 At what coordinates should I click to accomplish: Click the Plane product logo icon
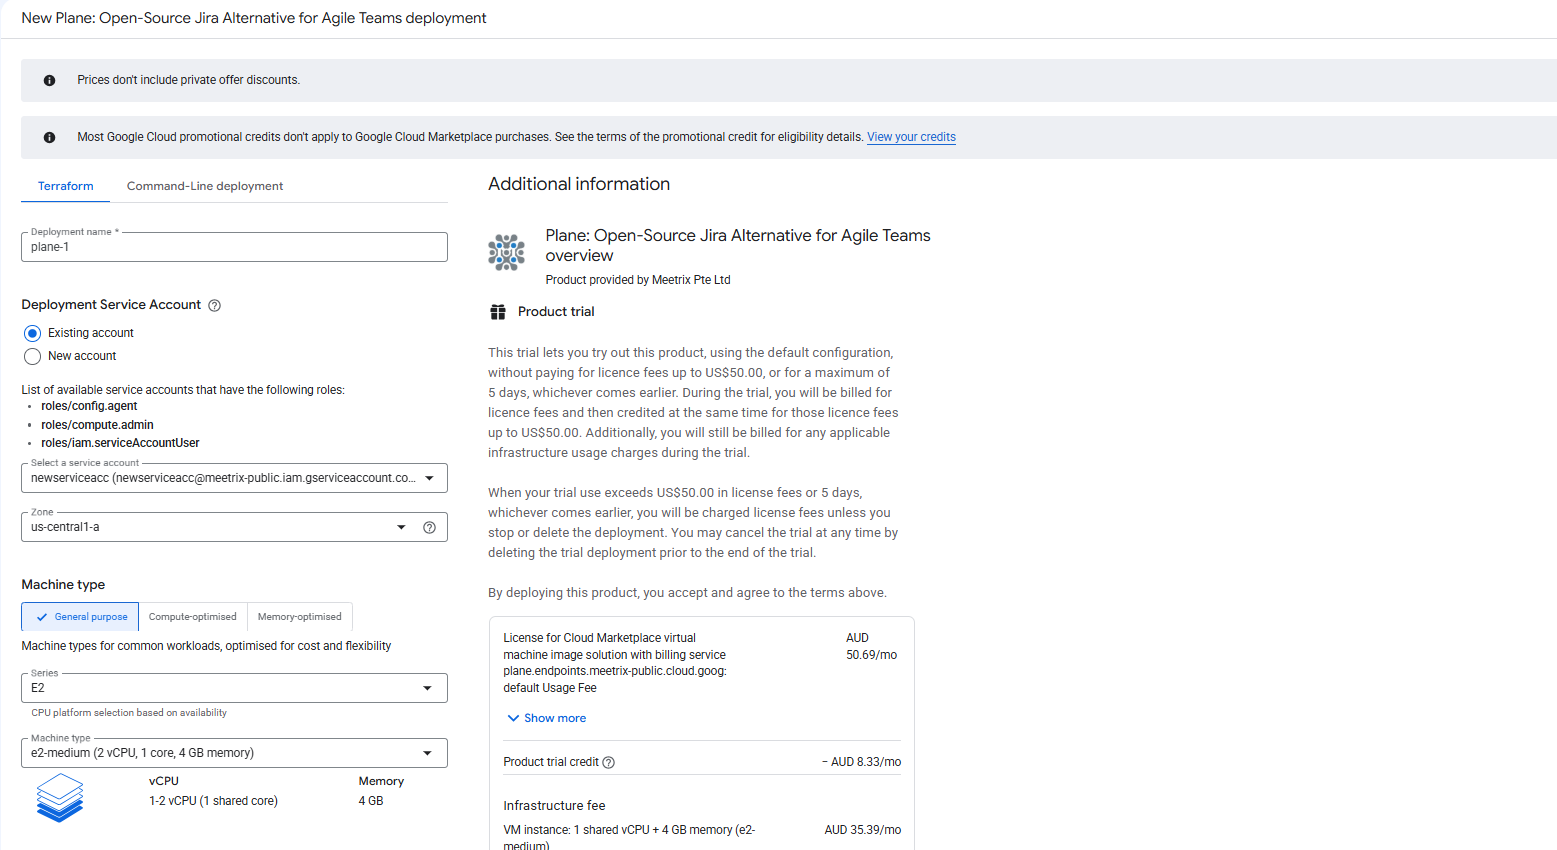click(x=506, y=253)
